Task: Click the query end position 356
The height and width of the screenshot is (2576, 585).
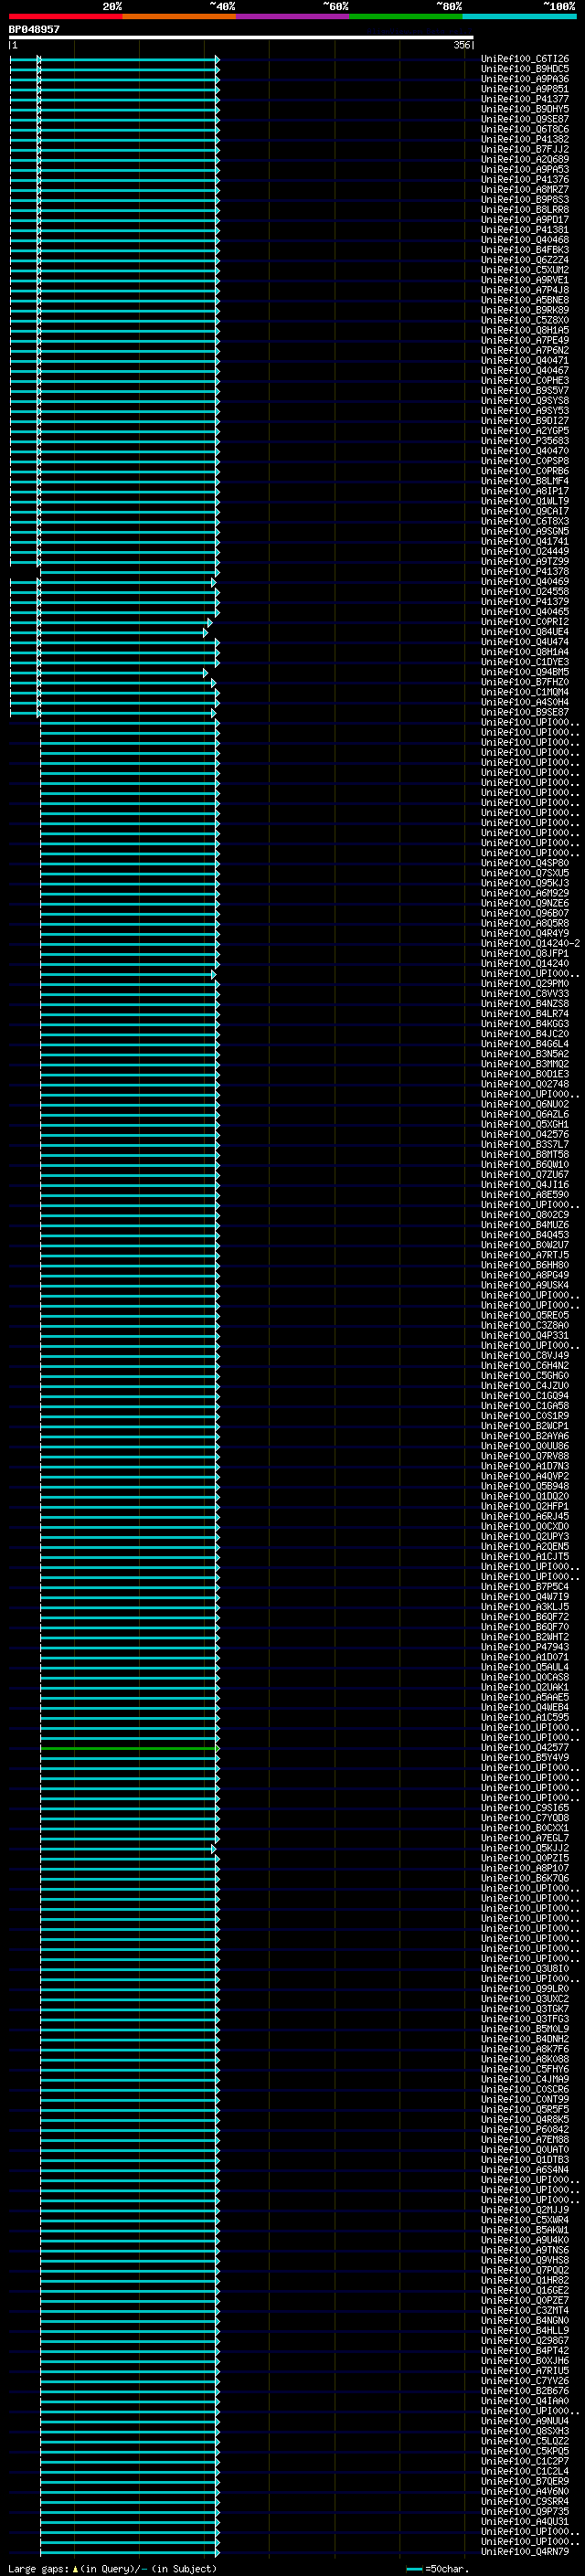Action: coord(461,45)
